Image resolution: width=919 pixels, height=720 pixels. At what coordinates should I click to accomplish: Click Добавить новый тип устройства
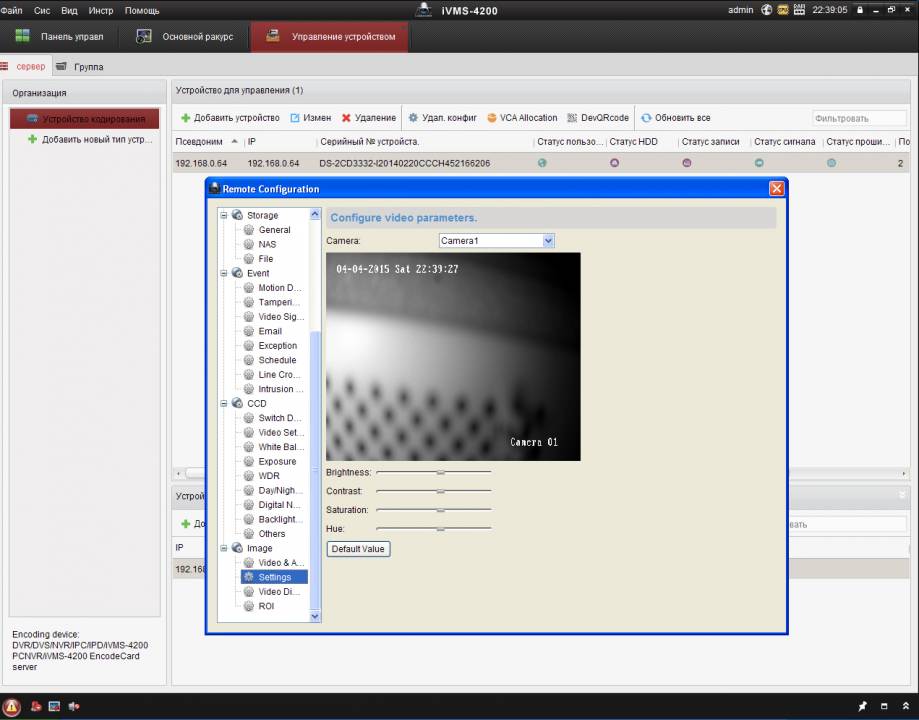click(90, 140)
